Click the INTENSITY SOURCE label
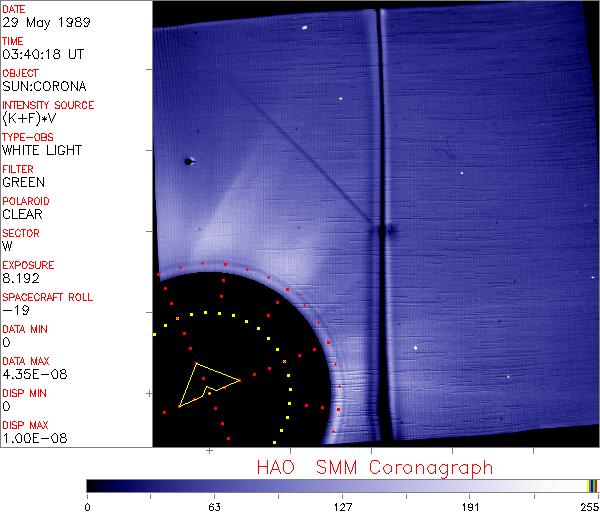 (x=48, y=105)
